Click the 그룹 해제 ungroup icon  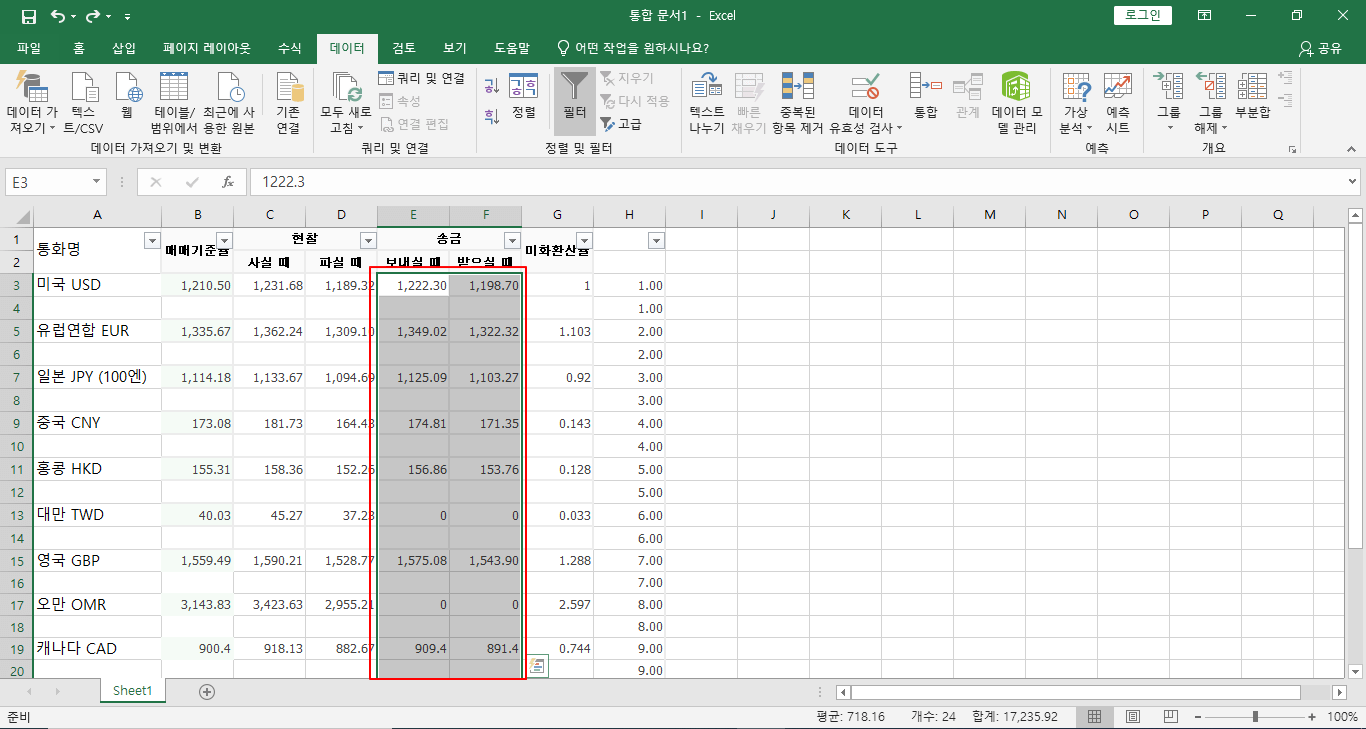click(1210, 87)
